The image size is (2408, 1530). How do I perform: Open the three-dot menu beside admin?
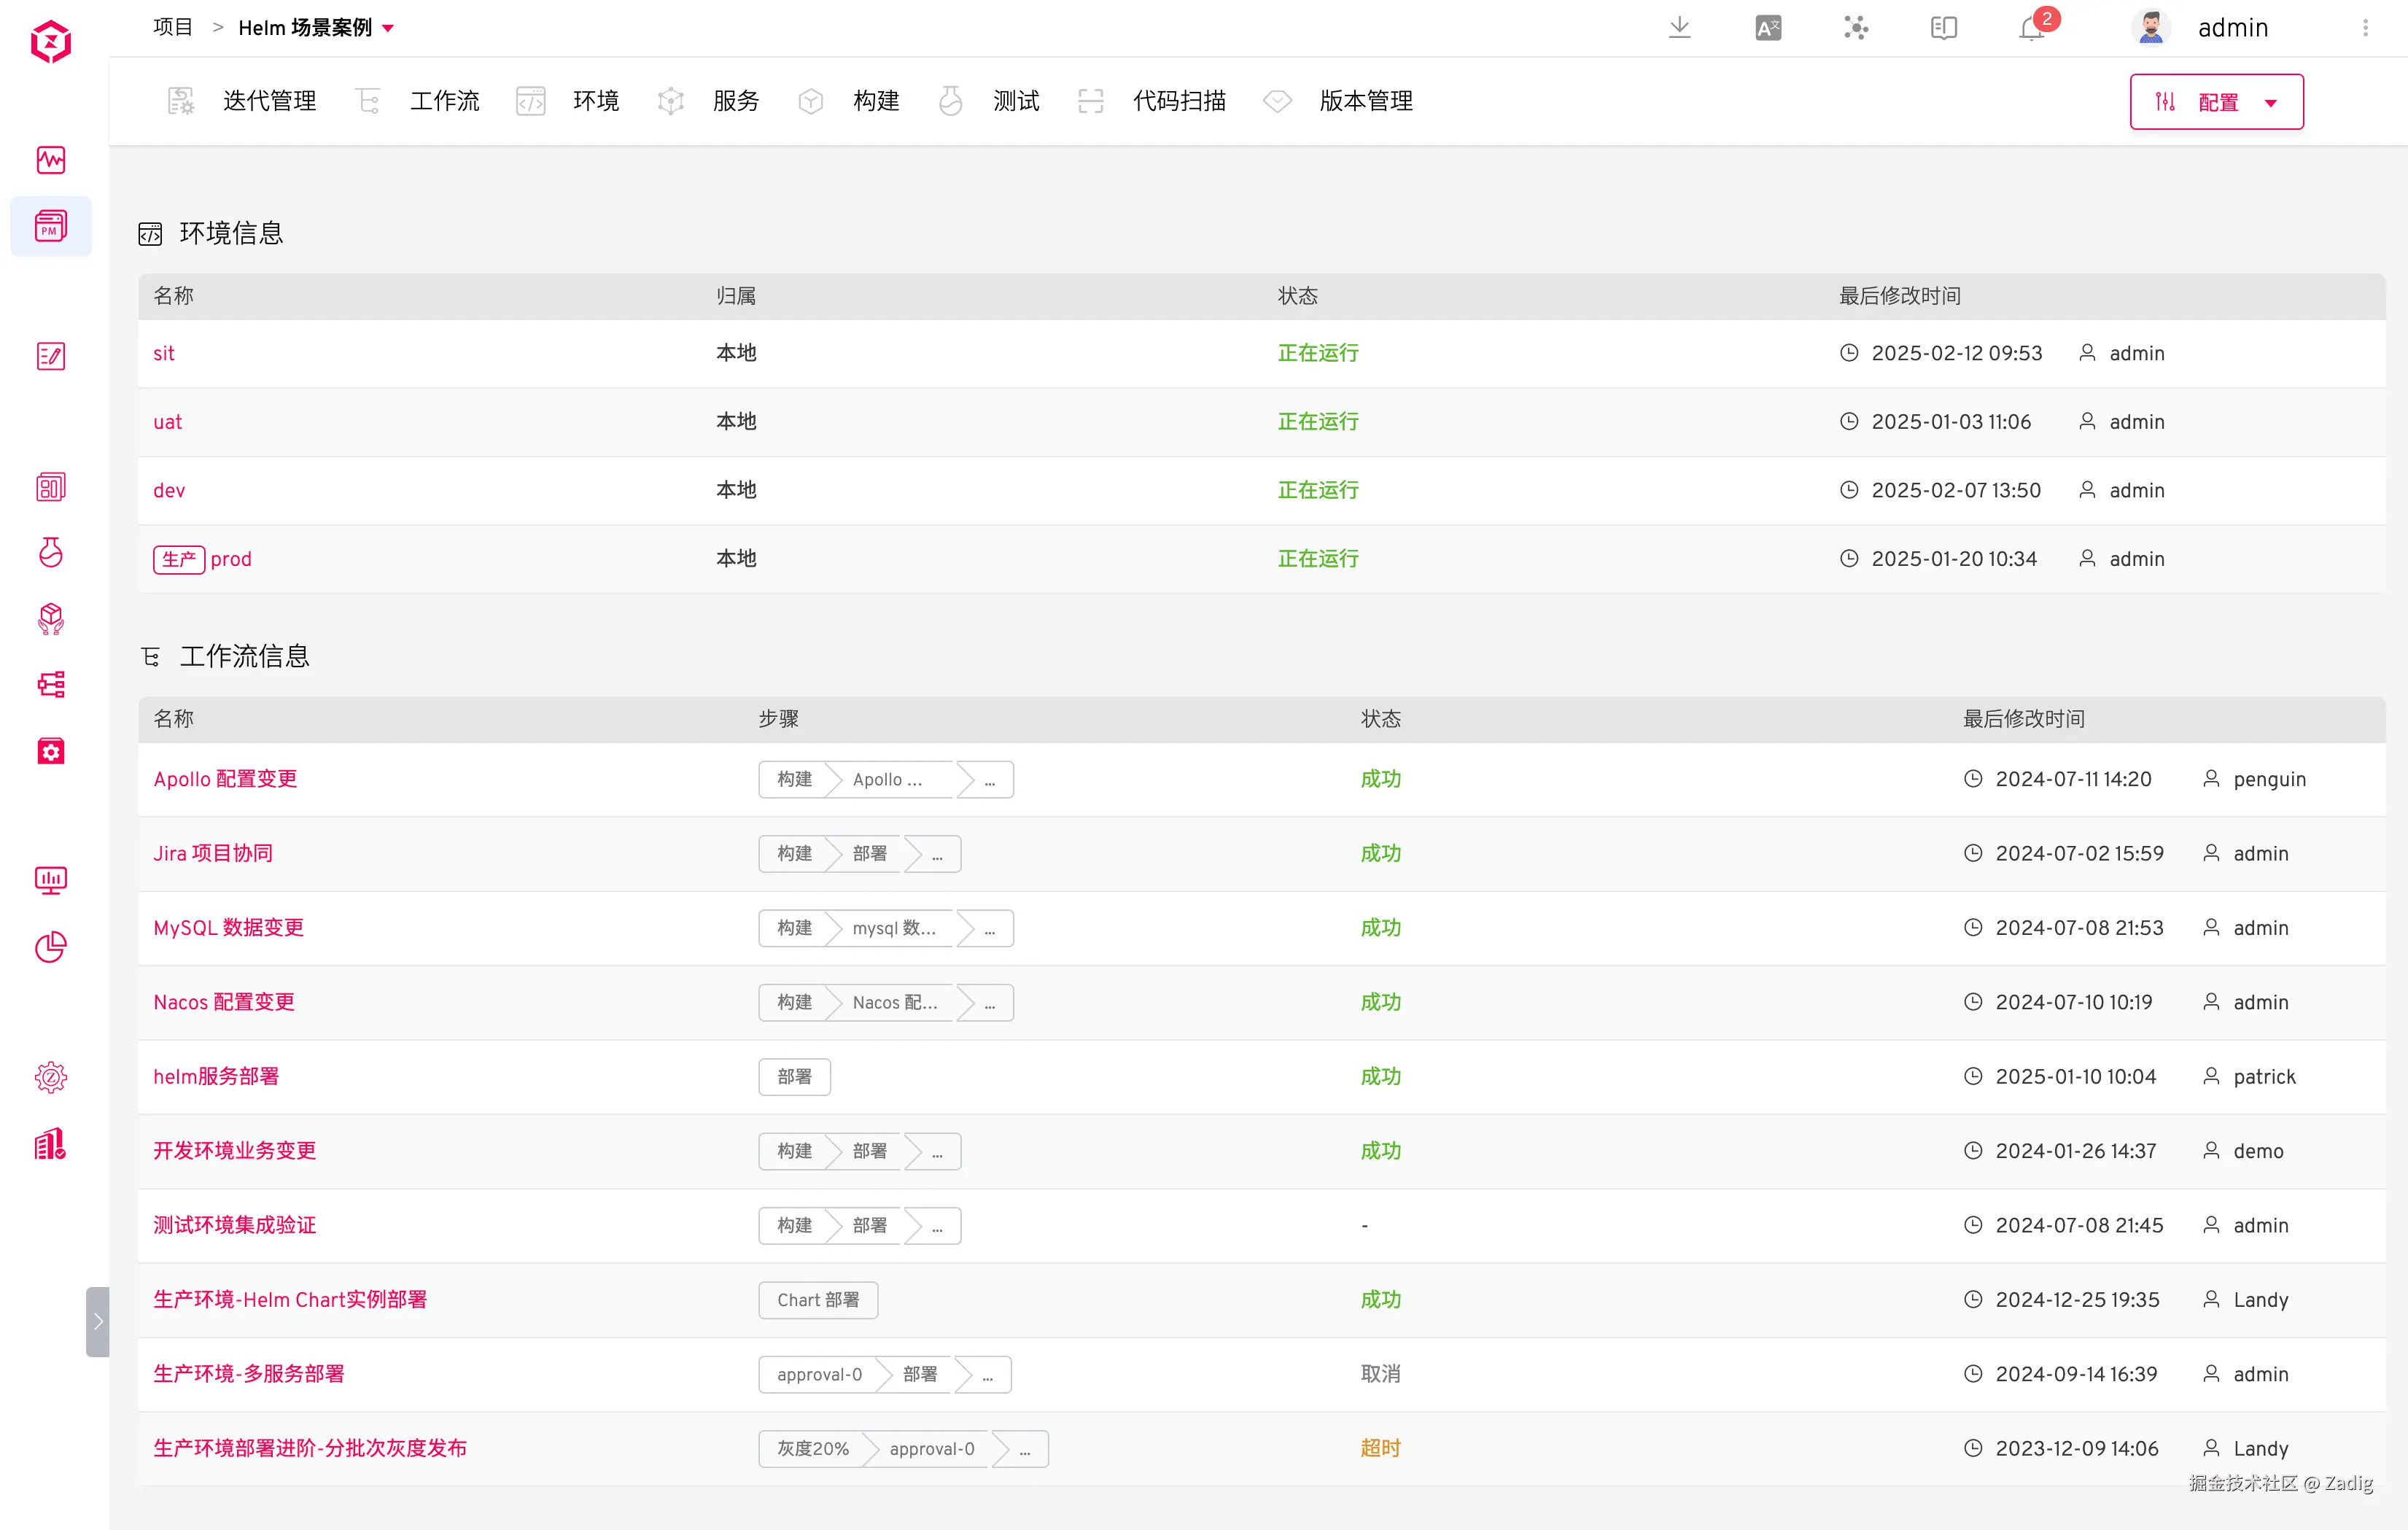click(2365, 28)
